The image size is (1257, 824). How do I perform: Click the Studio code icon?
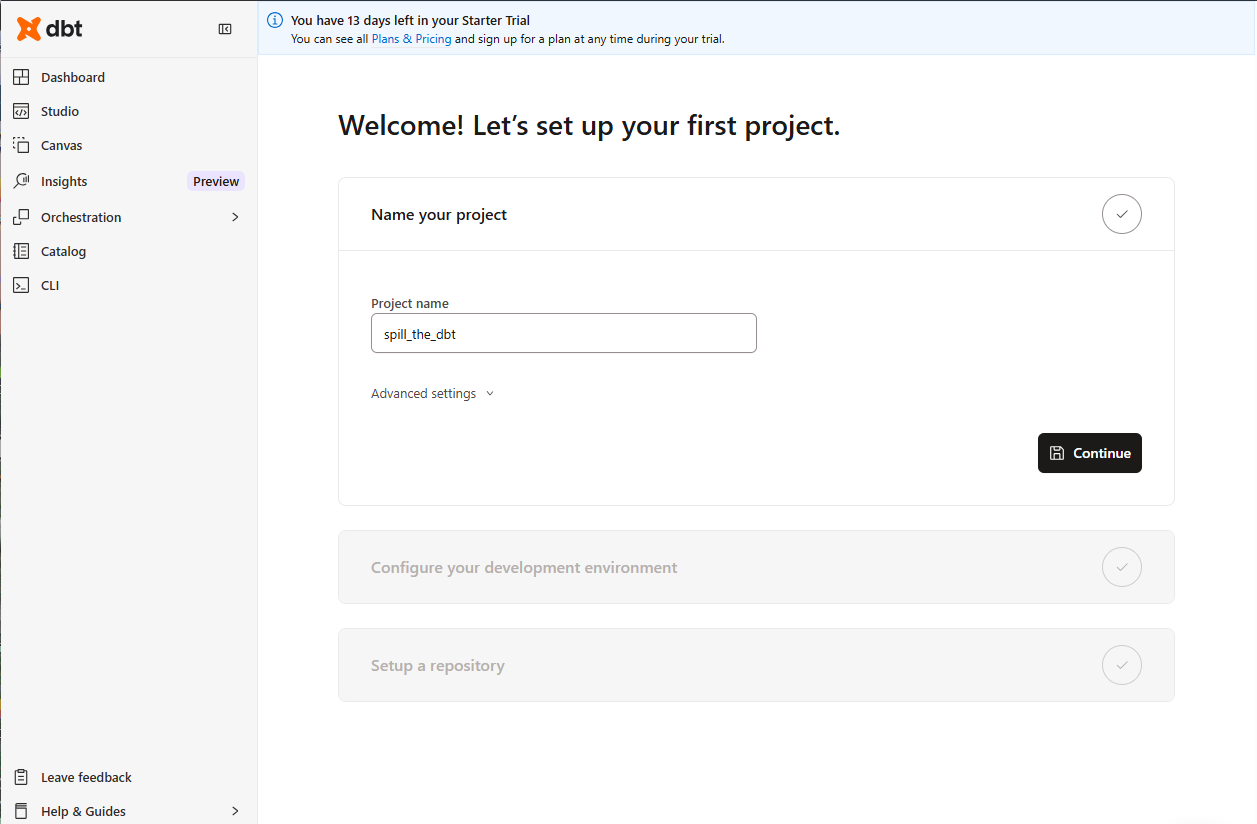21,111
